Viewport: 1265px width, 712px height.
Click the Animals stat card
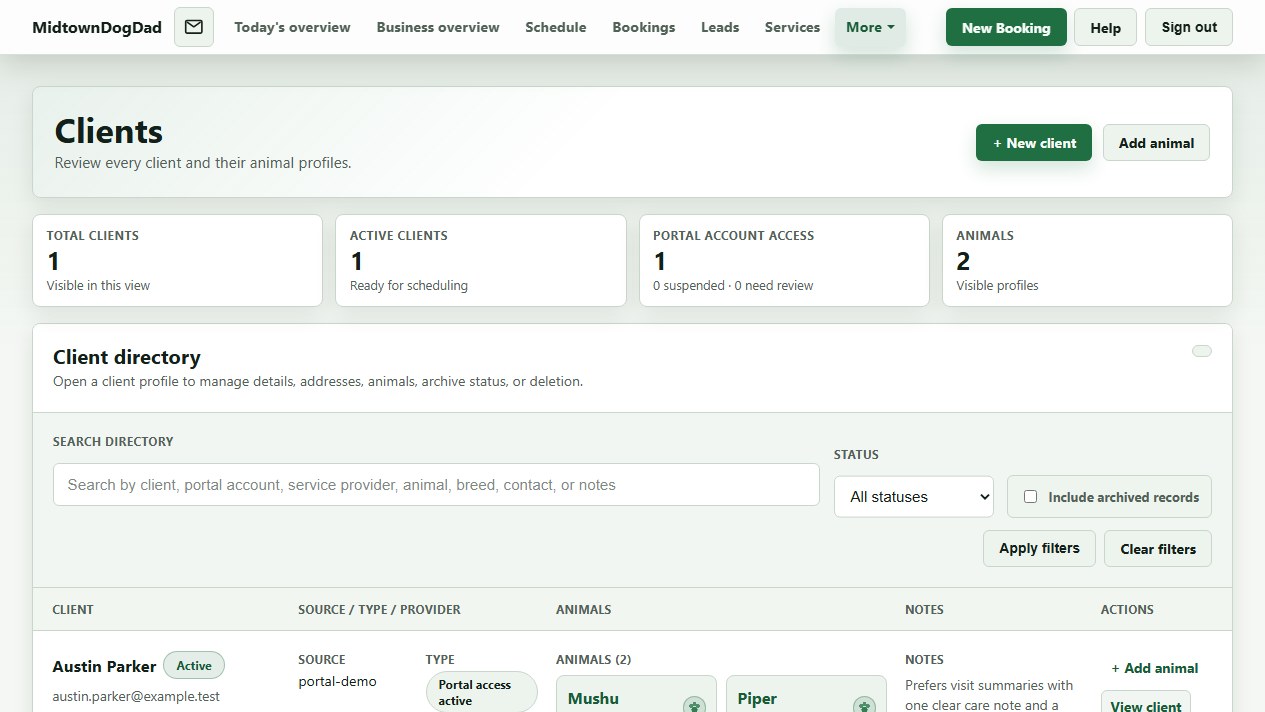tap(1087, 260)
